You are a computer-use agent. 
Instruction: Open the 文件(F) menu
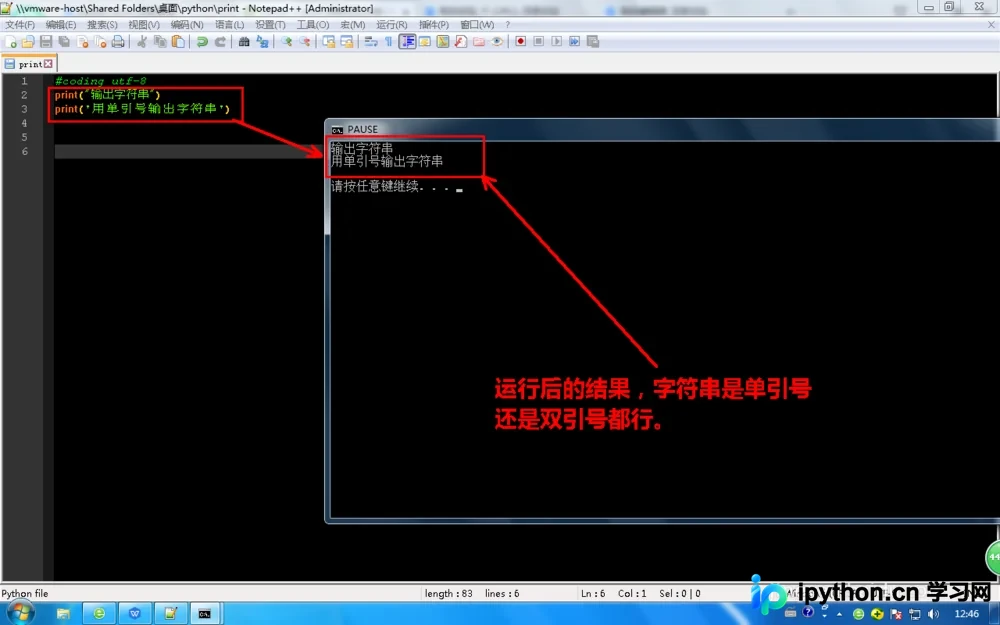[x=20, y=24]
